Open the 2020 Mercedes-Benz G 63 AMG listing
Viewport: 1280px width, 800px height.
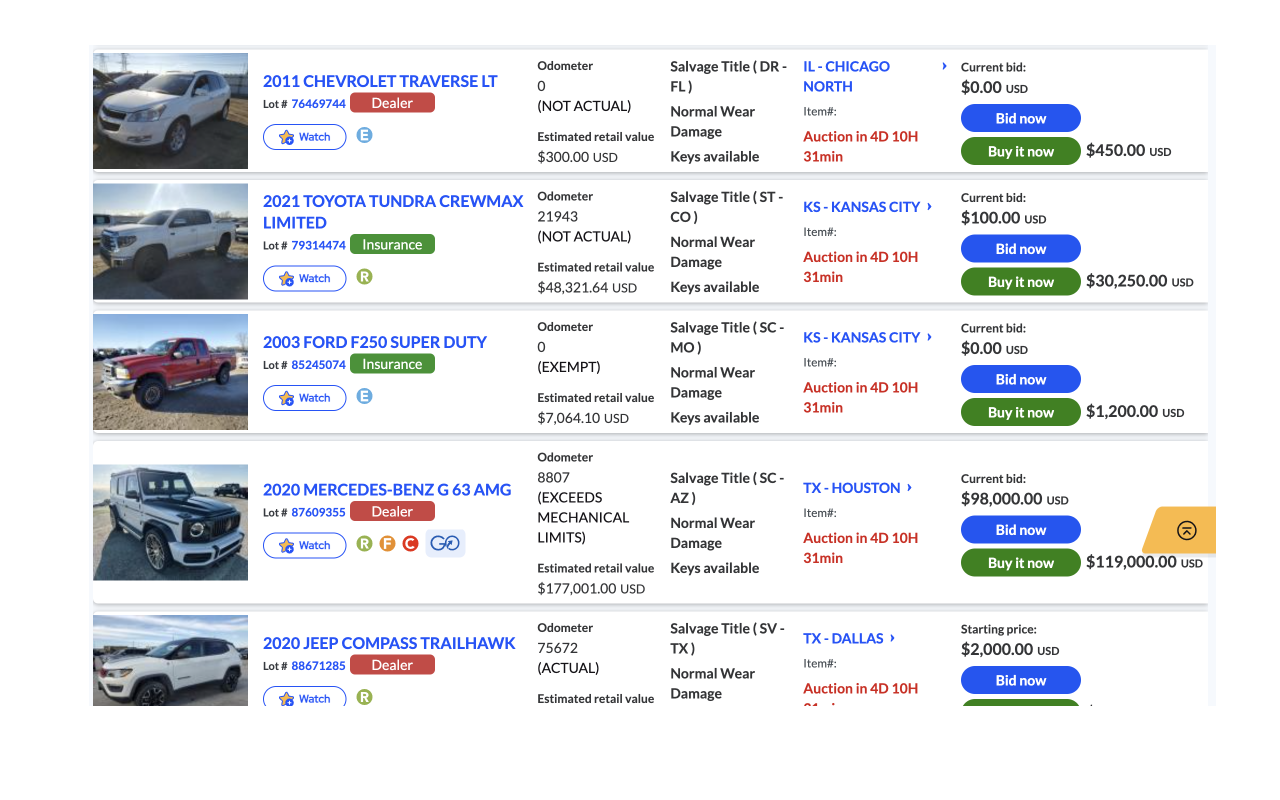[x=387, y=490]
